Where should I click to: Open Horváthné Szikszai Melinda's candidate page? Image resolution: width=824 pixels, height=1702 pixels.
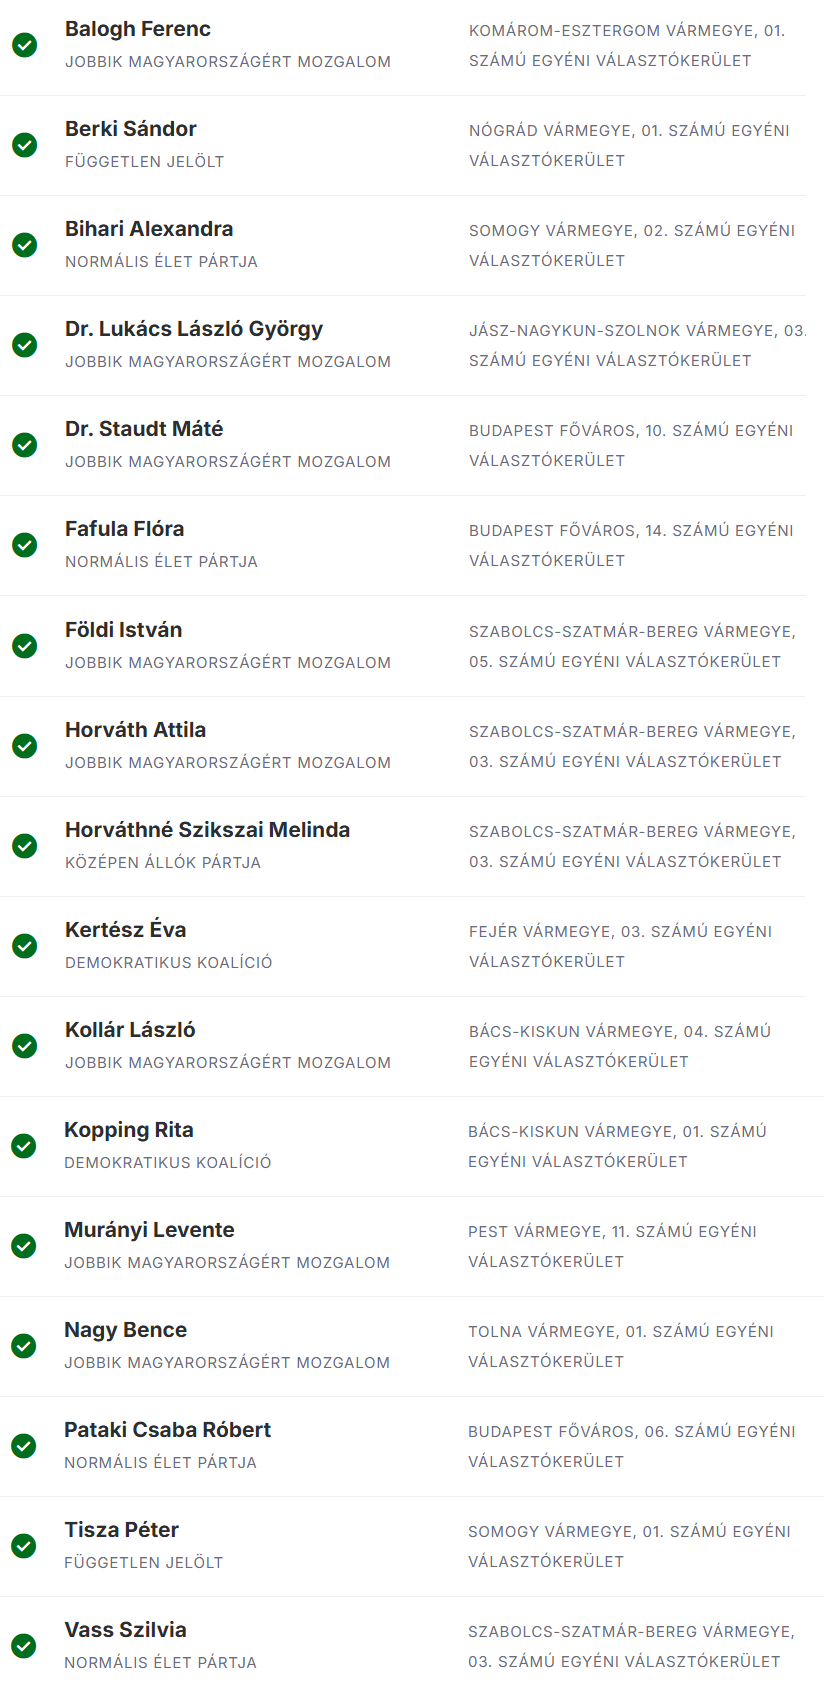coord(207,830)
